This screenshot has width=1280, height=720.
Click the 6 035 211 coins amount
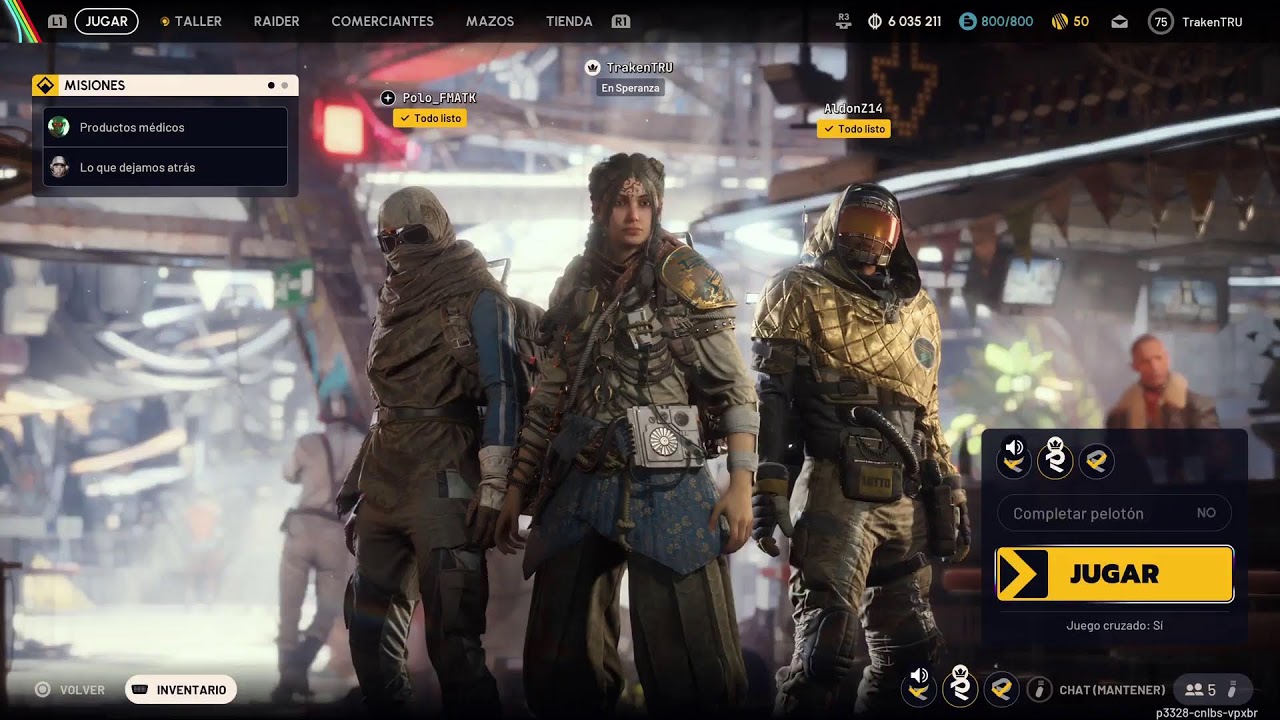pyautogui.click(x=913, y=21)
